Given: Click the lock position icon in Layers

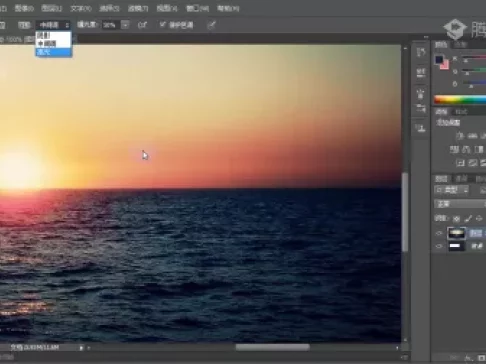Looking at the screenshot, I should 479,219.
